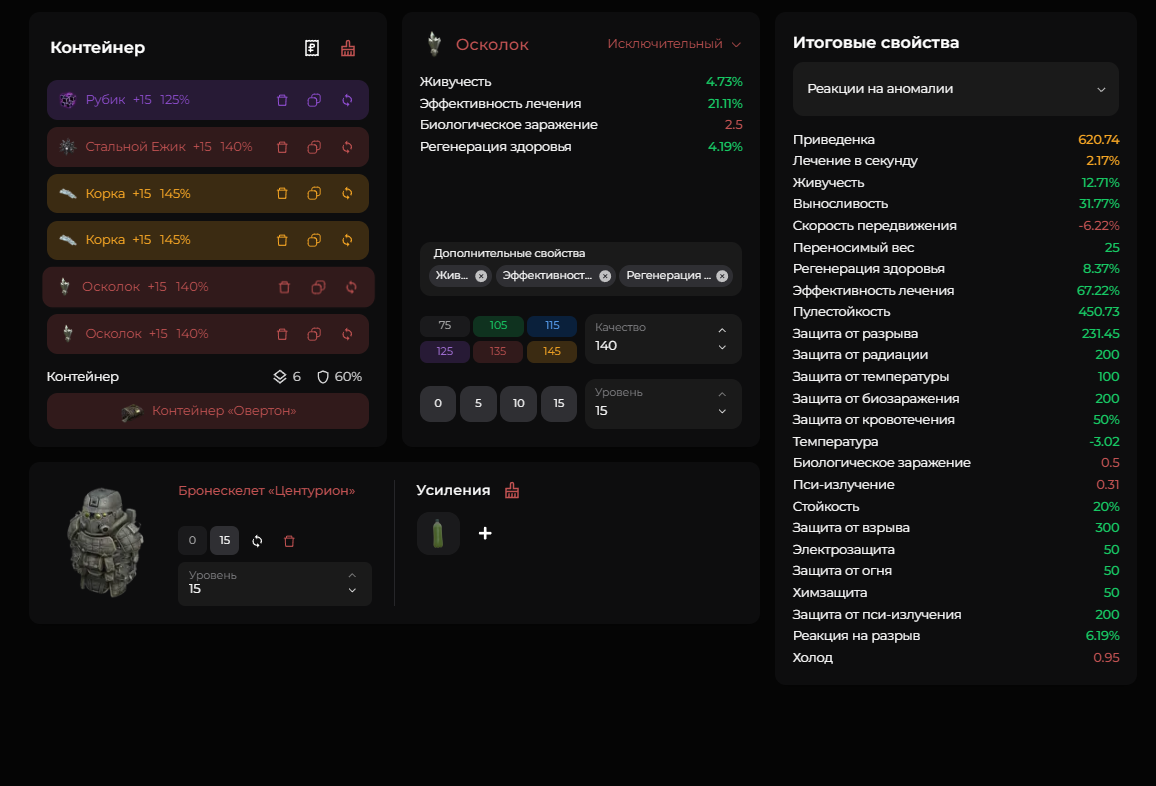Viewport: 1156px width, 786px height.
Task: Click the Центурион armor image
Action: (x=105, y=542)
